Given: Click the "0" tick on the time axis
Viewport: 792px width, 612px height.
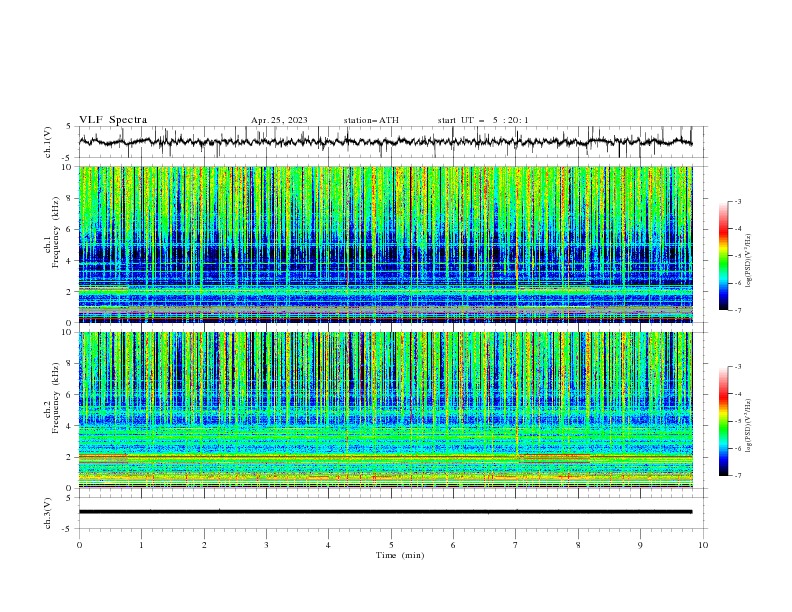Looking at the screenshot, I should [79, 545].
